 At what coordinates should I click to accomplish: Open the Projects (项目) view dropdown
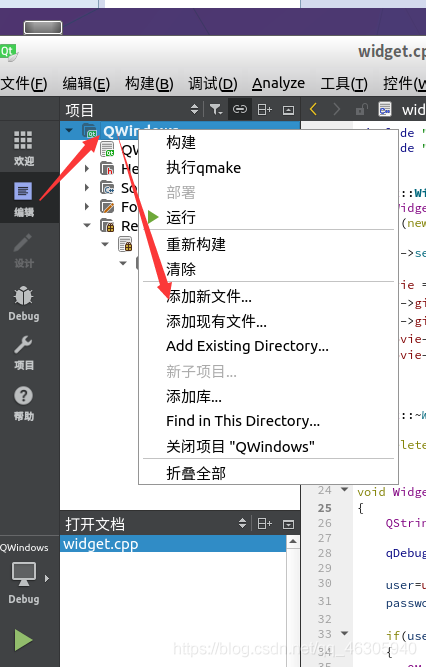pos(194,110)
